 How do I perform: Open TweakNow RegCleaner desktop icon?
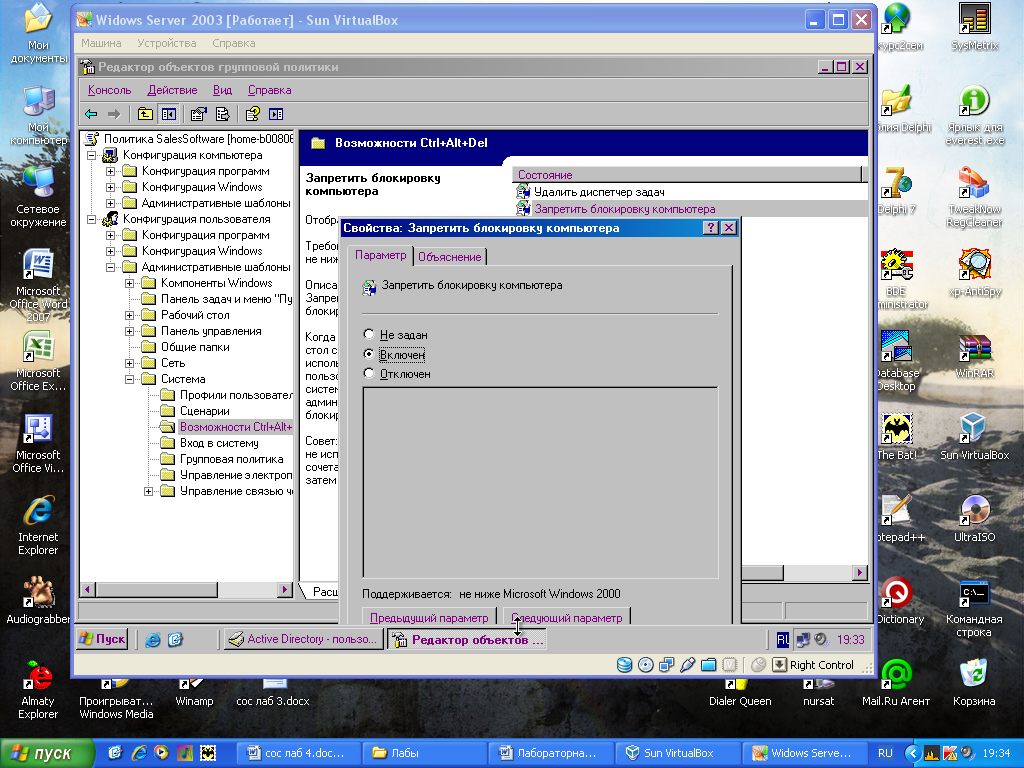pos(974,196)
